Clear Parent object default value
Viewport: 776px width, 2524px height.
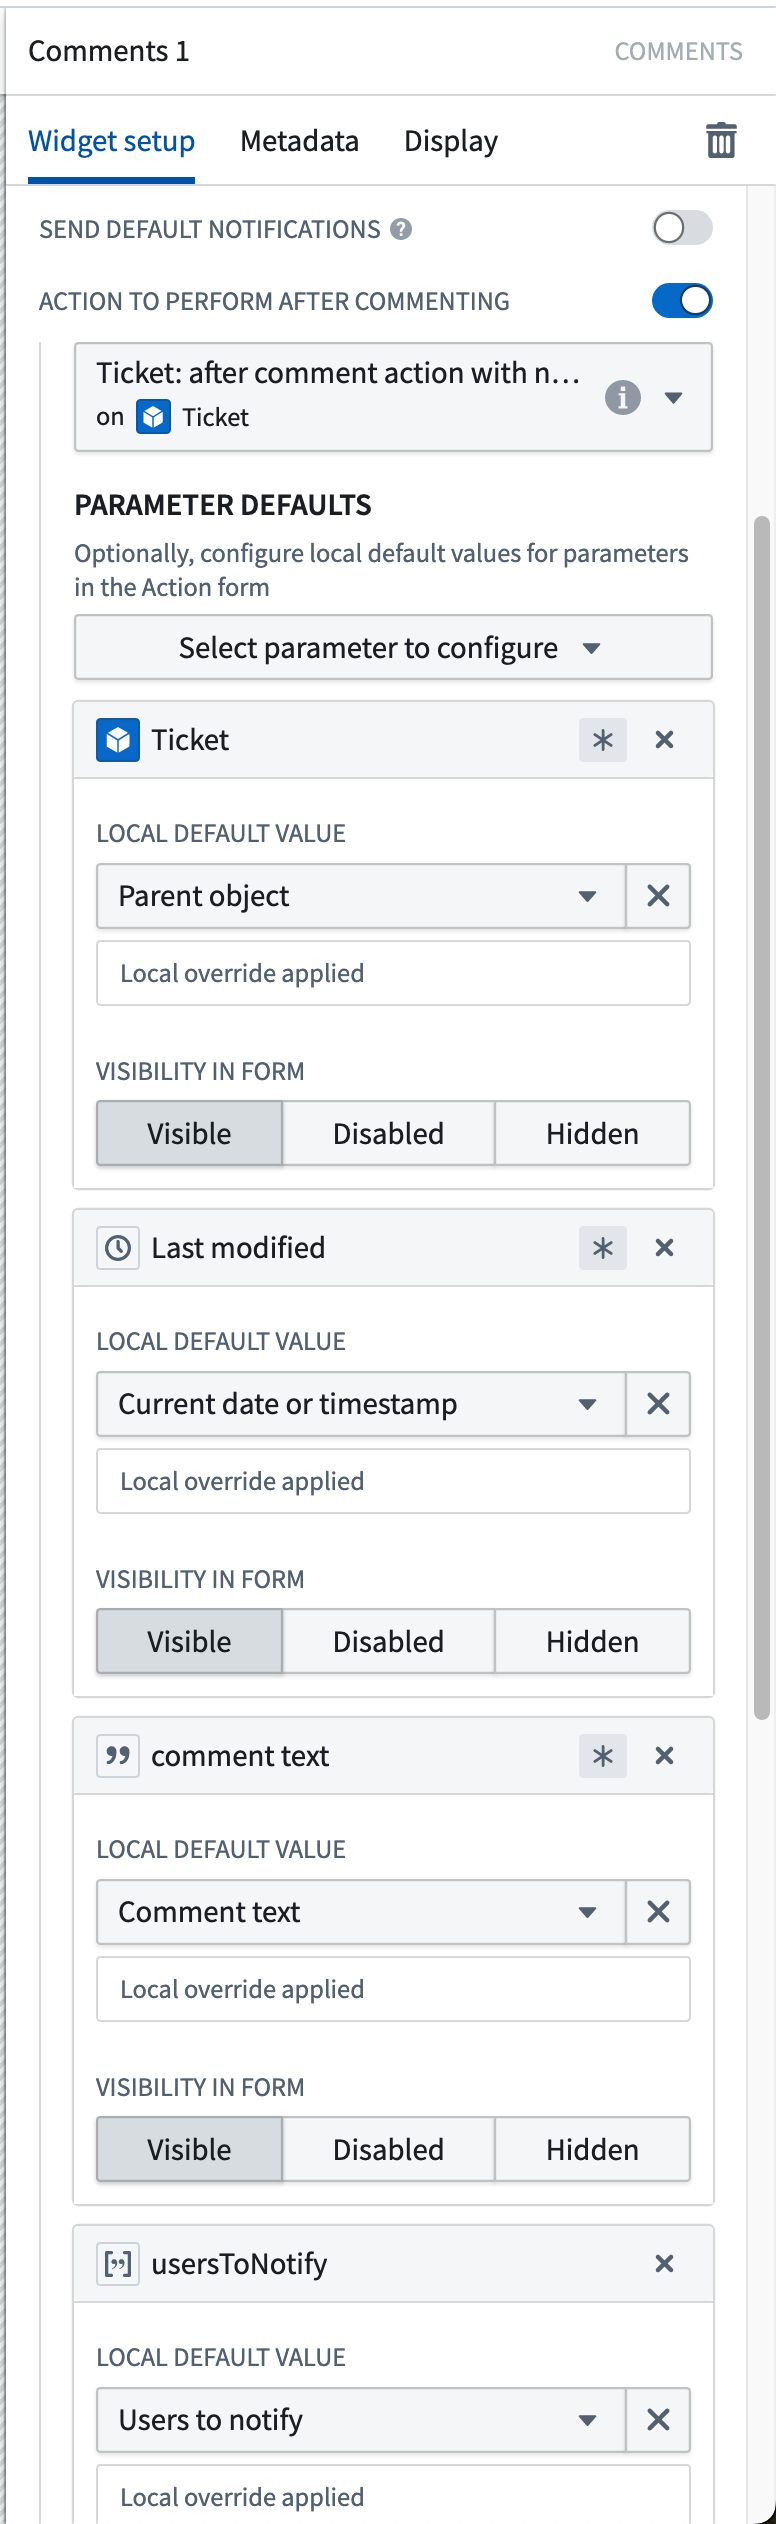[x=658, y=896]
